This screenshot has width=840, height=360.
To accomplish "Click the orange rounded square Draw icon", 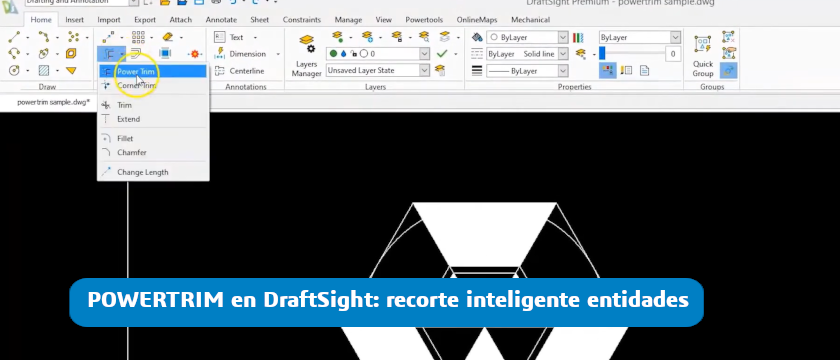I will [71, 54].
